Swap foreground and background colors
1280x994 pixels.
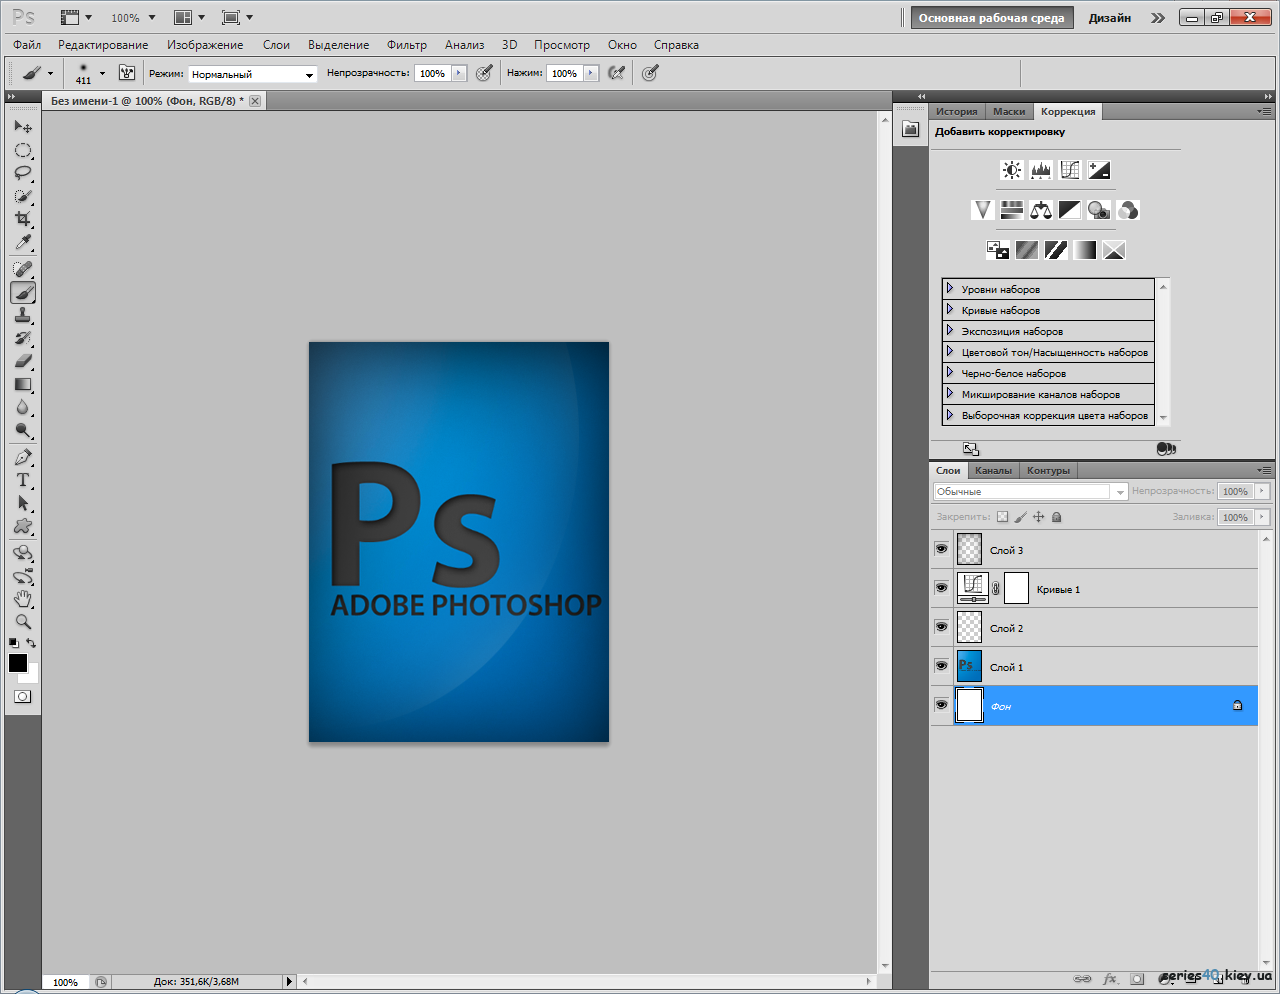coord(31,643)
